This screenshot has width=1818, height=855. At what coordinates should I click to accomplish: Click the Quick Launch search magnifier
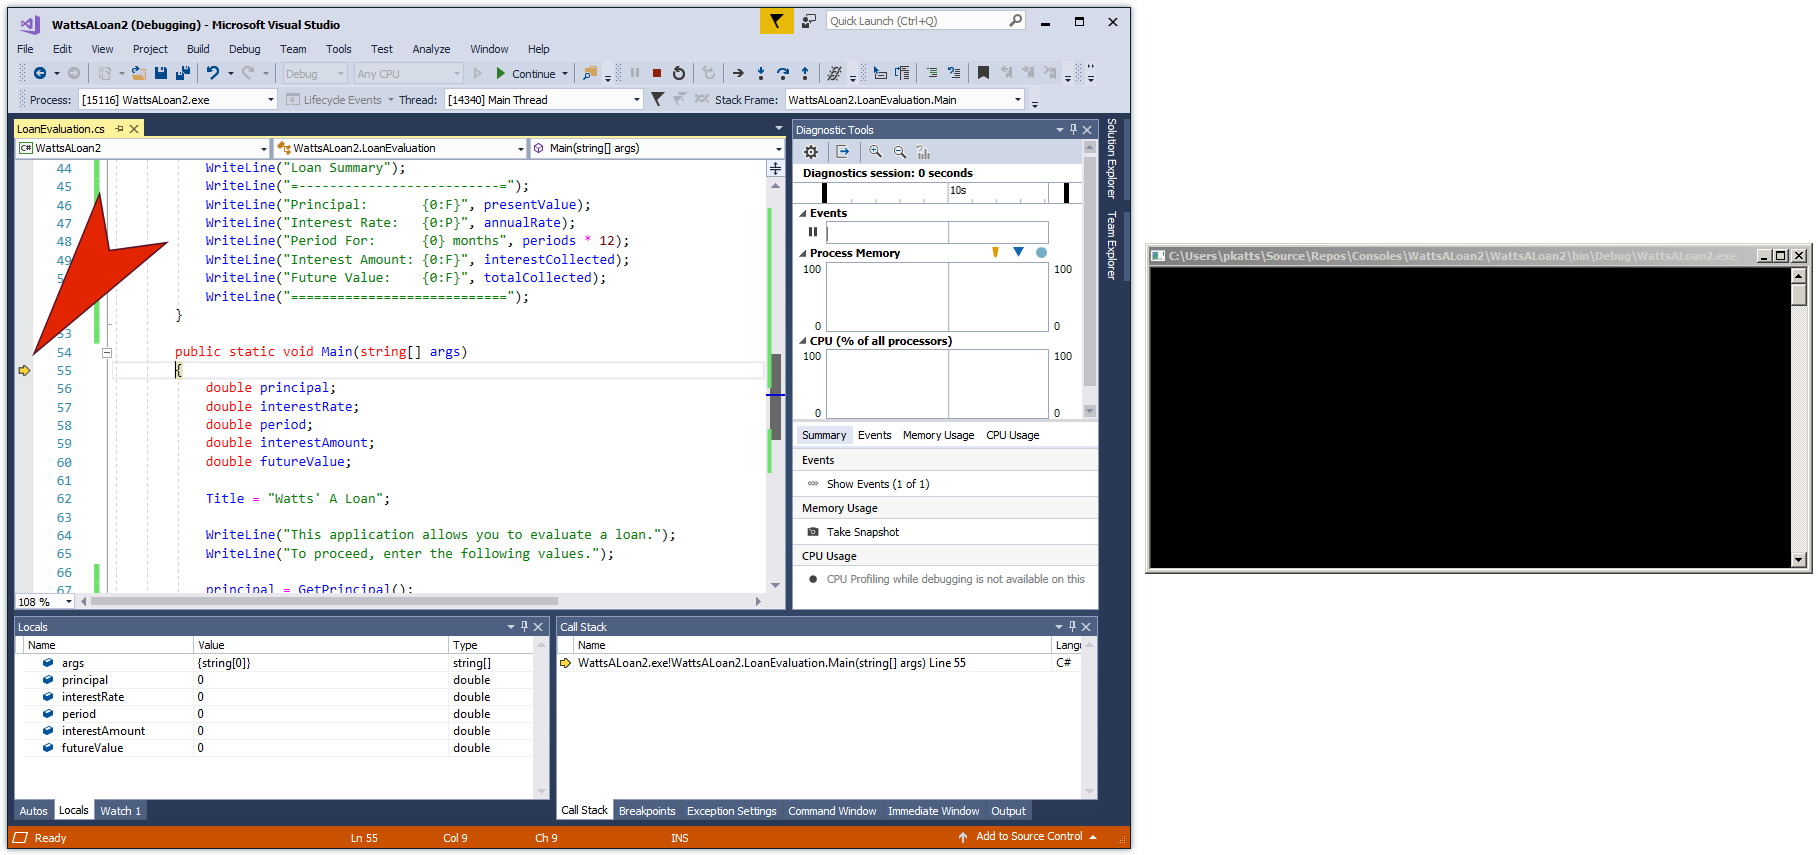[1016, 20]
